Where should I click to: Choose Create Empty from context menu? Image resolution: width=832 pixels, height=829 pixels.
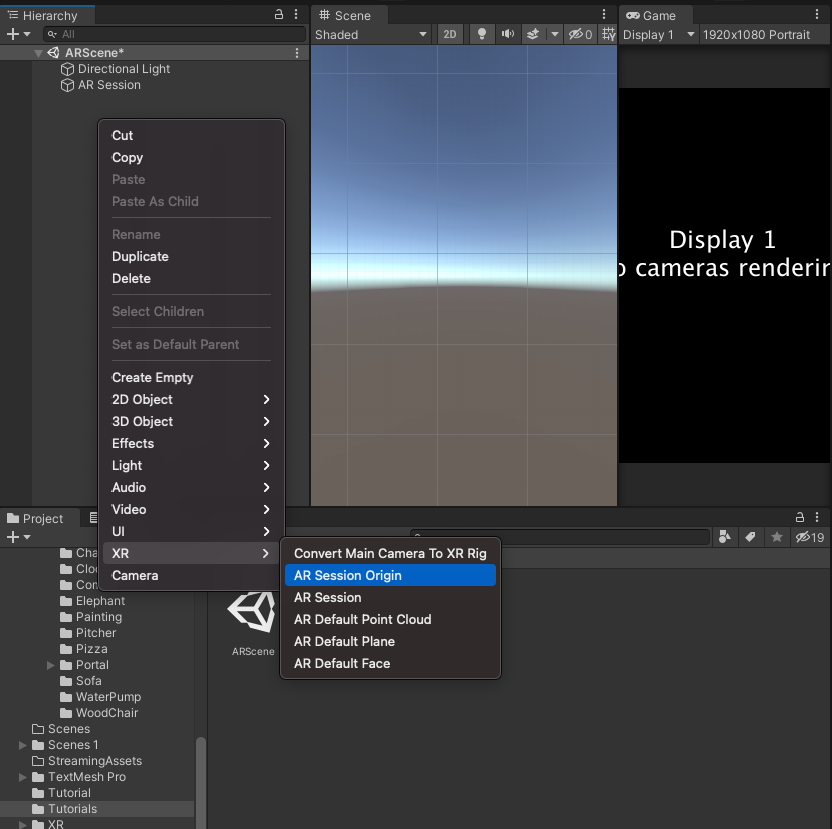[192, 377]
